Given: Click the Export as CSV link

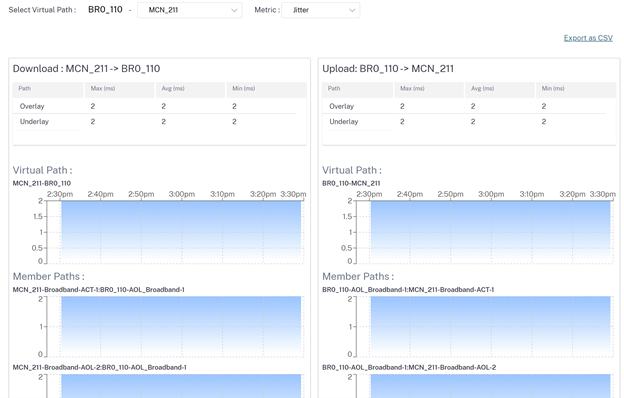Looking at the screenshot, I should tap(588, 38).
